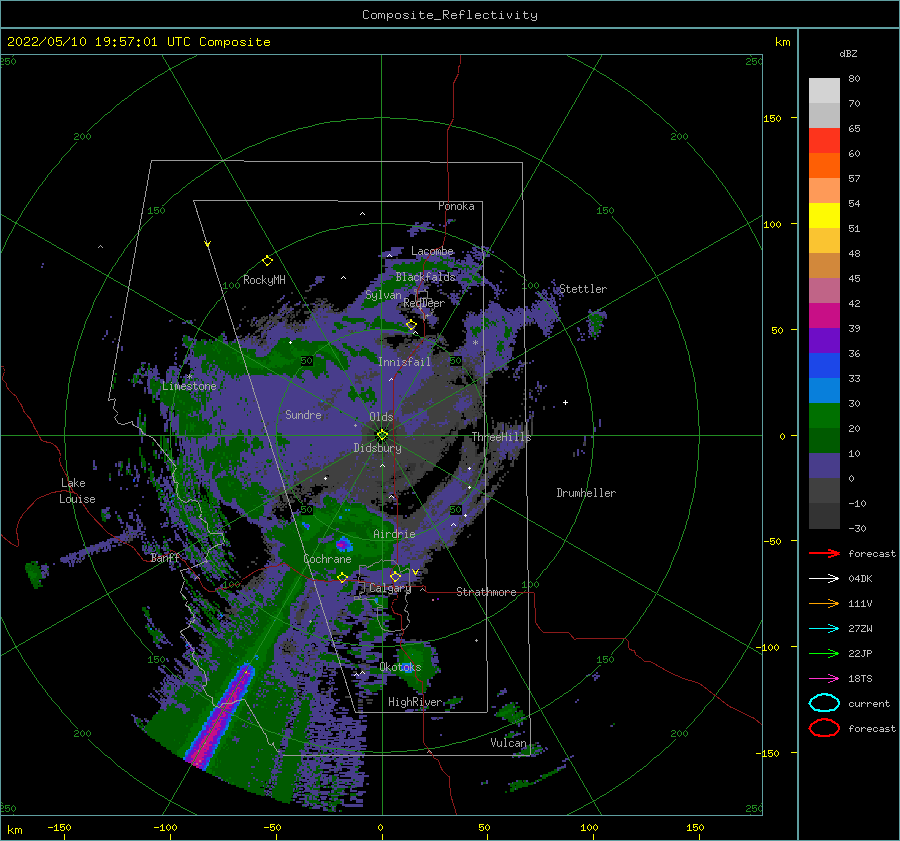This screenshot has width=900, height=841.
Task: Click the HighRiver label
Action: click(416, 702)
